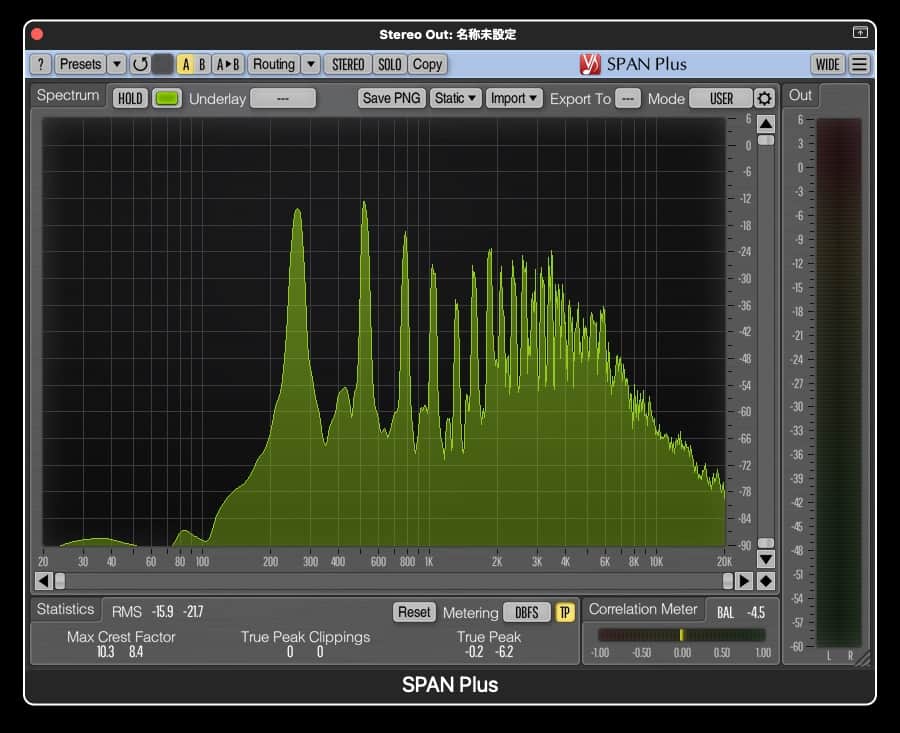Click the diamond range reset icon
Screen dimensions: 900x733
point(766,581)
